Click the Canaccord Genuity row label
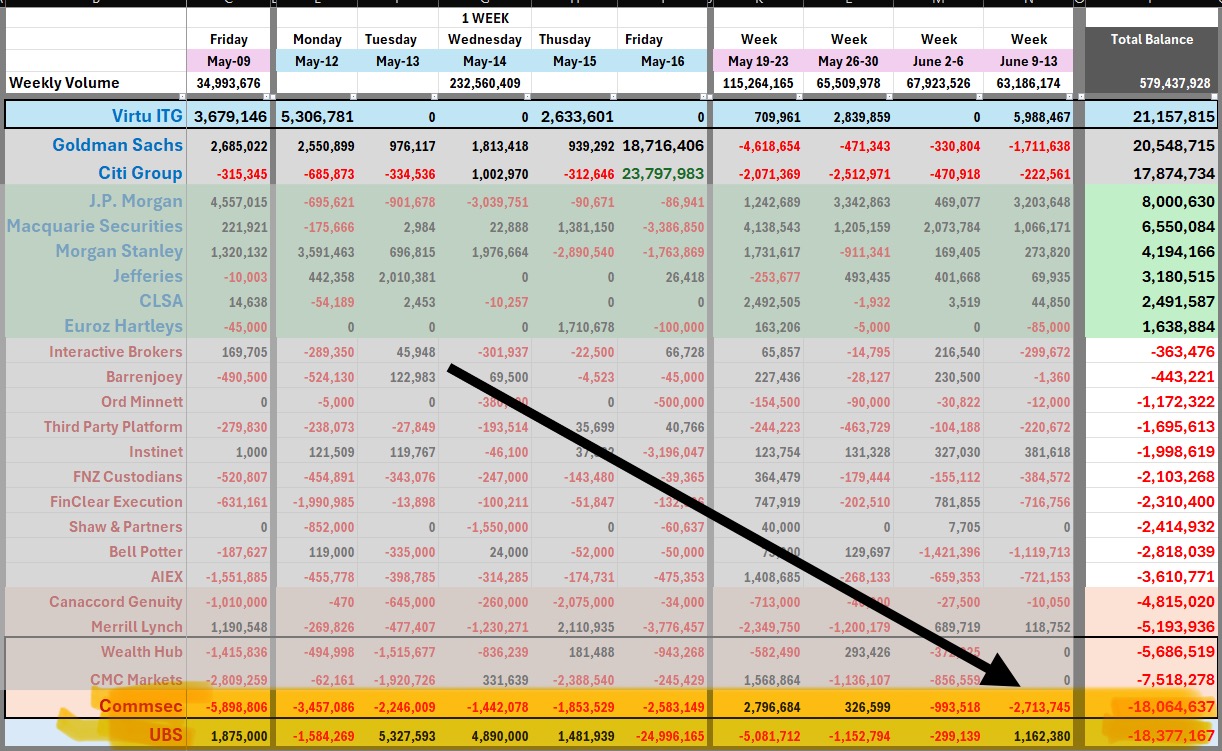Image resolution: width=1222 pixels, height=751 pixels. (116, 602)
